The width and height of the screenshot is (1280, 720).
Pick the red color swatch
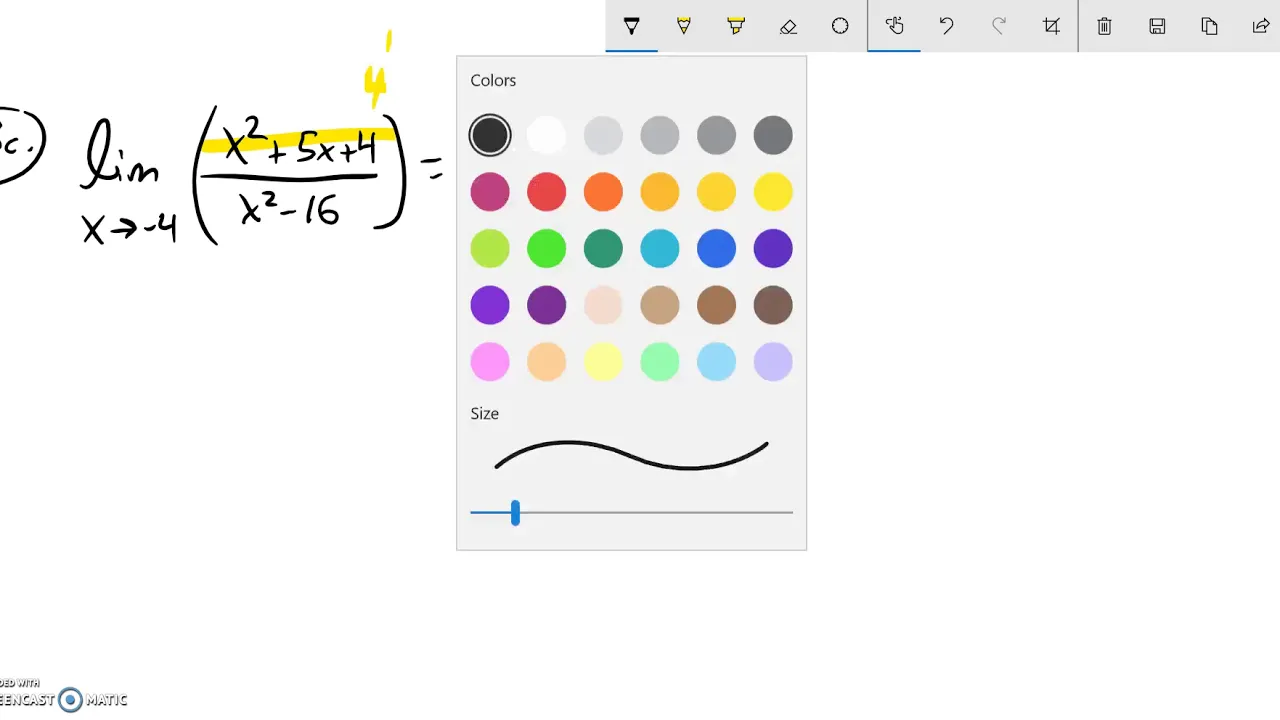546,192
